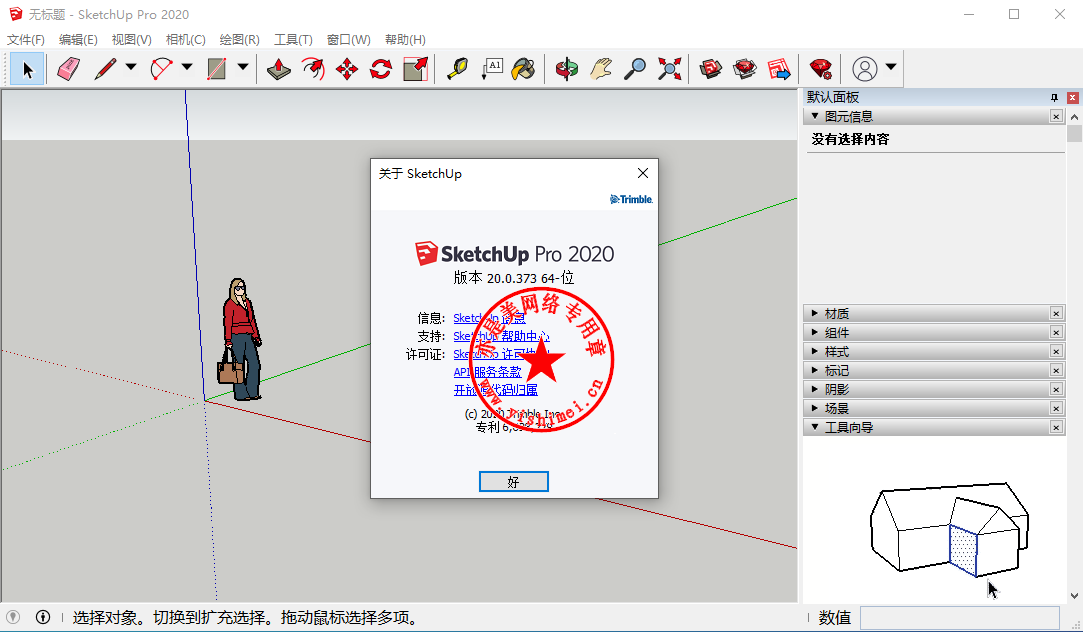Select the Line pencil tool
Viewport: 1083px width, 632px height.
[x=105, y=69]
